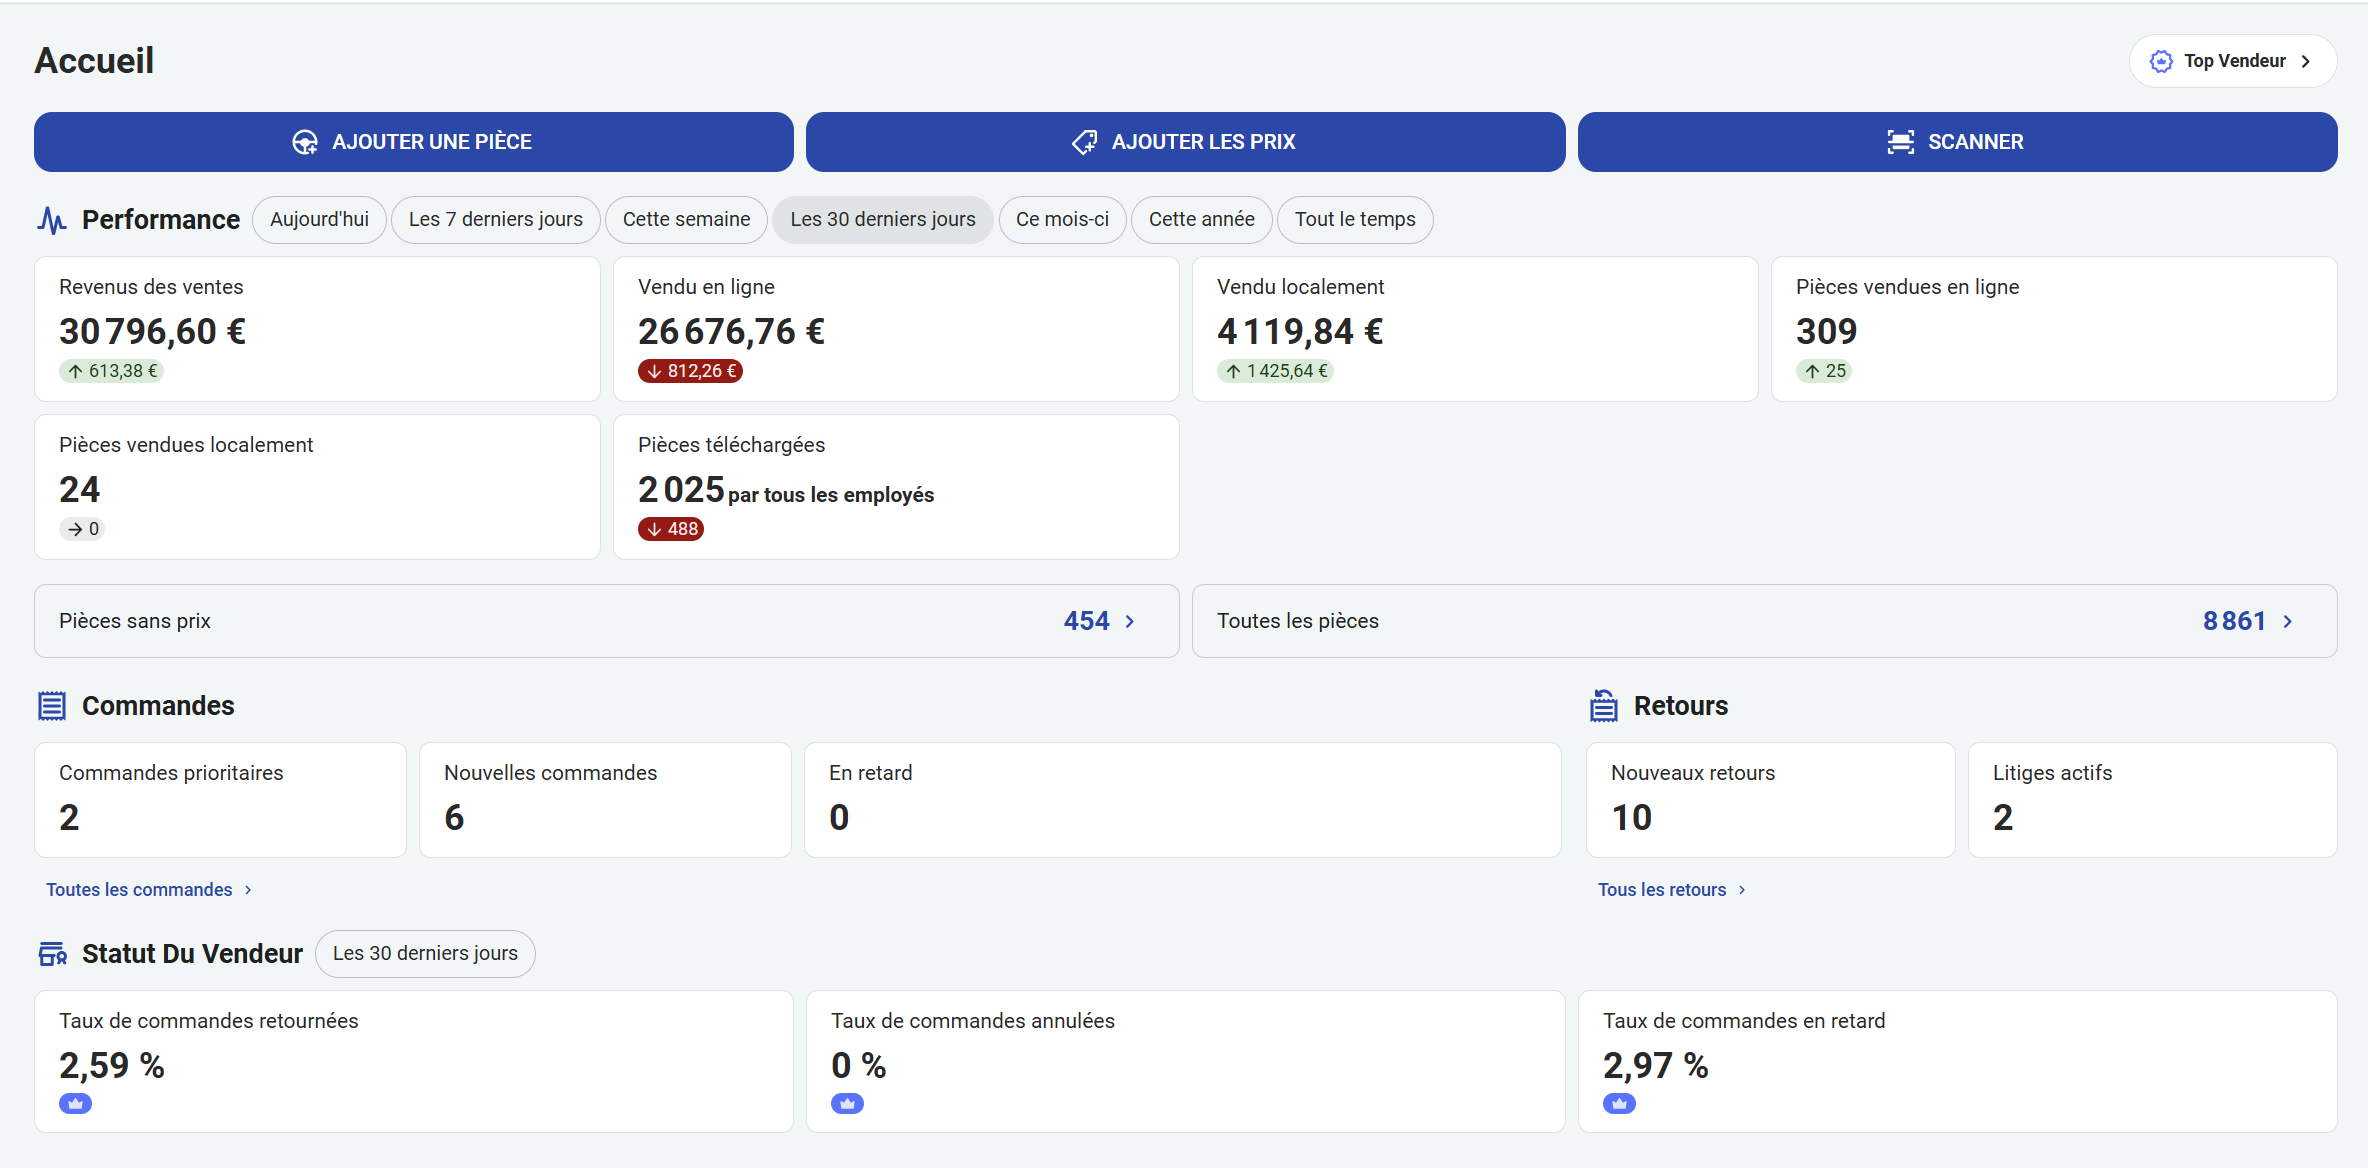The image size is (2368, 1168).
Task: Select Performance Les 30 derniers jours filter
Action: (883, 219)
